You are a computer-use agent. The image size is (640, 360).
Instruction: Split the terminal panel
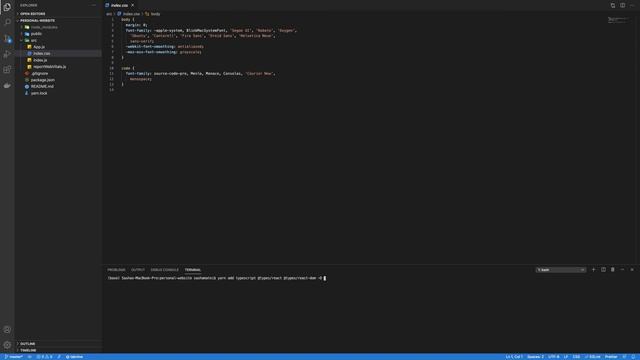(x=603, y=270)
